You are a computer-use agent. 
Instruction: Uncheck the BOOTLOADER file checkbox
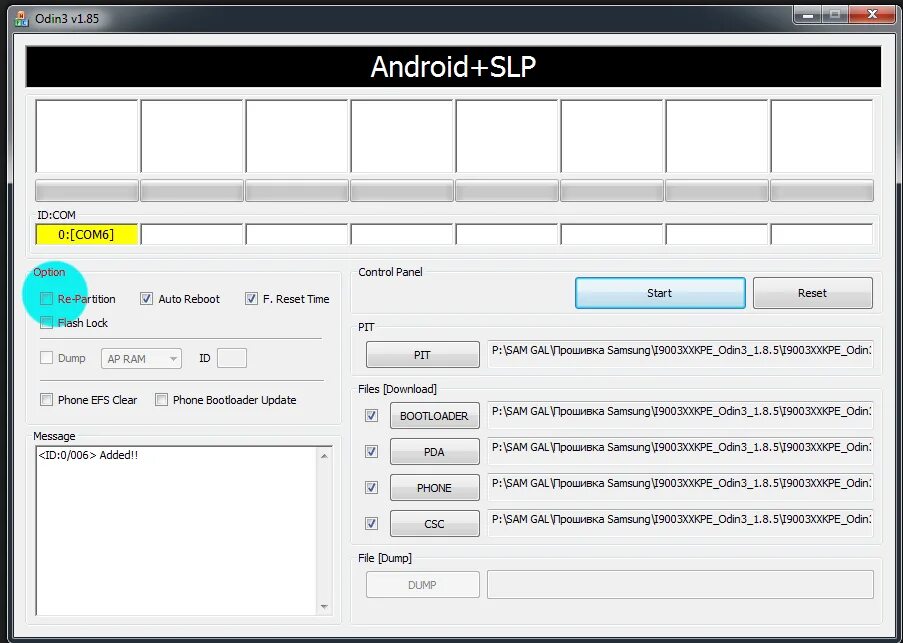[371, 416]
